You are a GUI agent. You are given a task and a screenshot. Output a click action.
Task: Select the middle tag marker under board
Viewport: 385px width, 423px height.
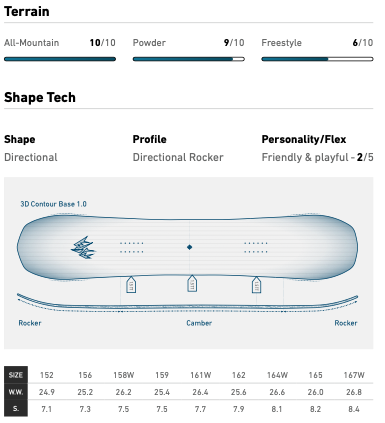192,284
